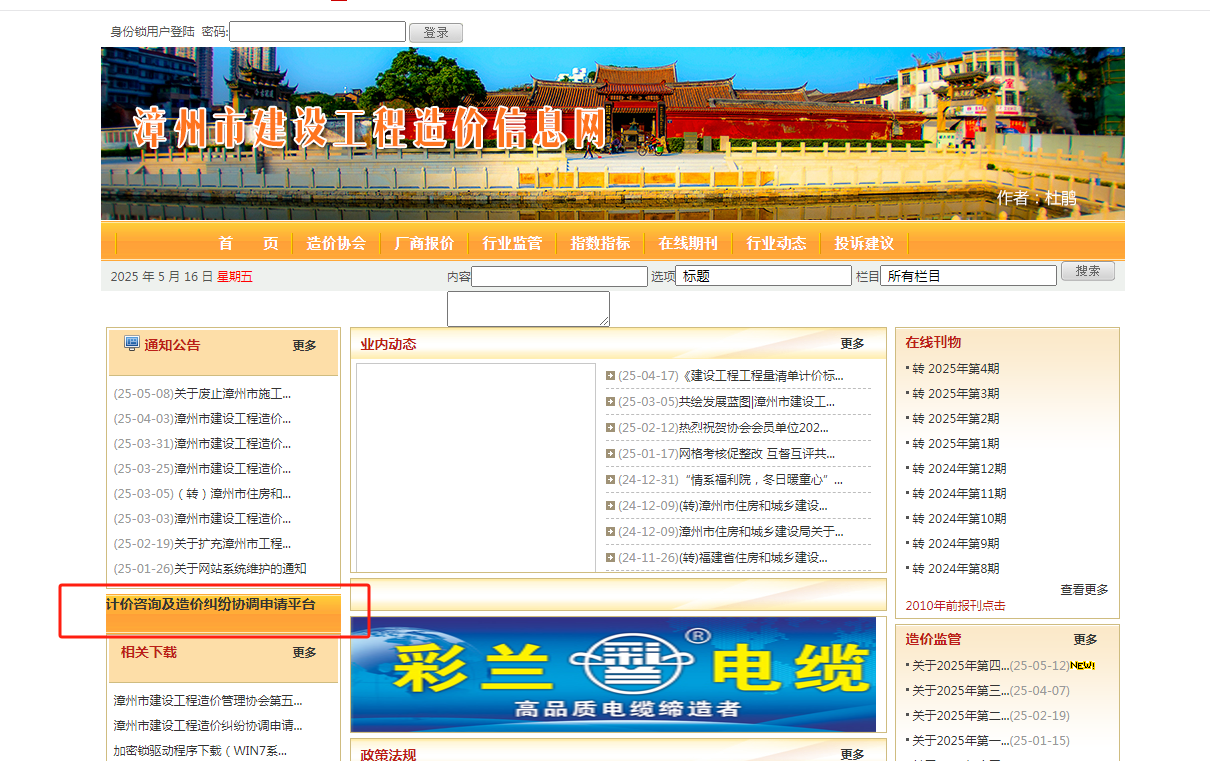1210x761 pixels.
Task: Click 更多 in 通知公告 panel
Action: 304,346
